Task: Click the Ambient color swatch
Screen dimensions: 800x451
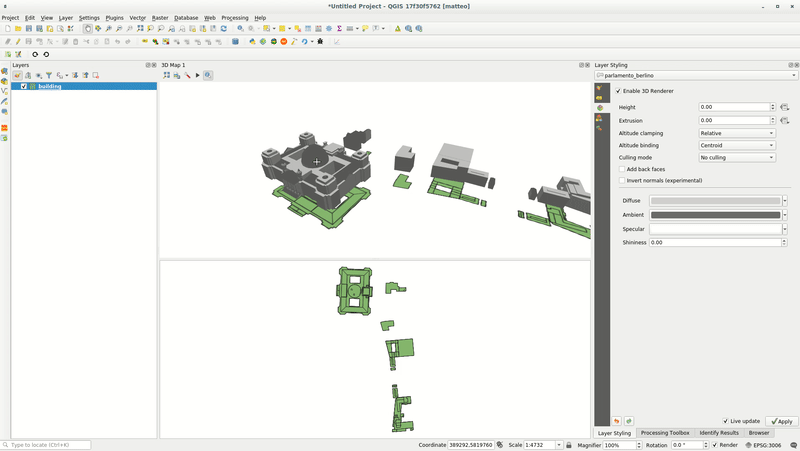Action: click(x=714, y=215)
